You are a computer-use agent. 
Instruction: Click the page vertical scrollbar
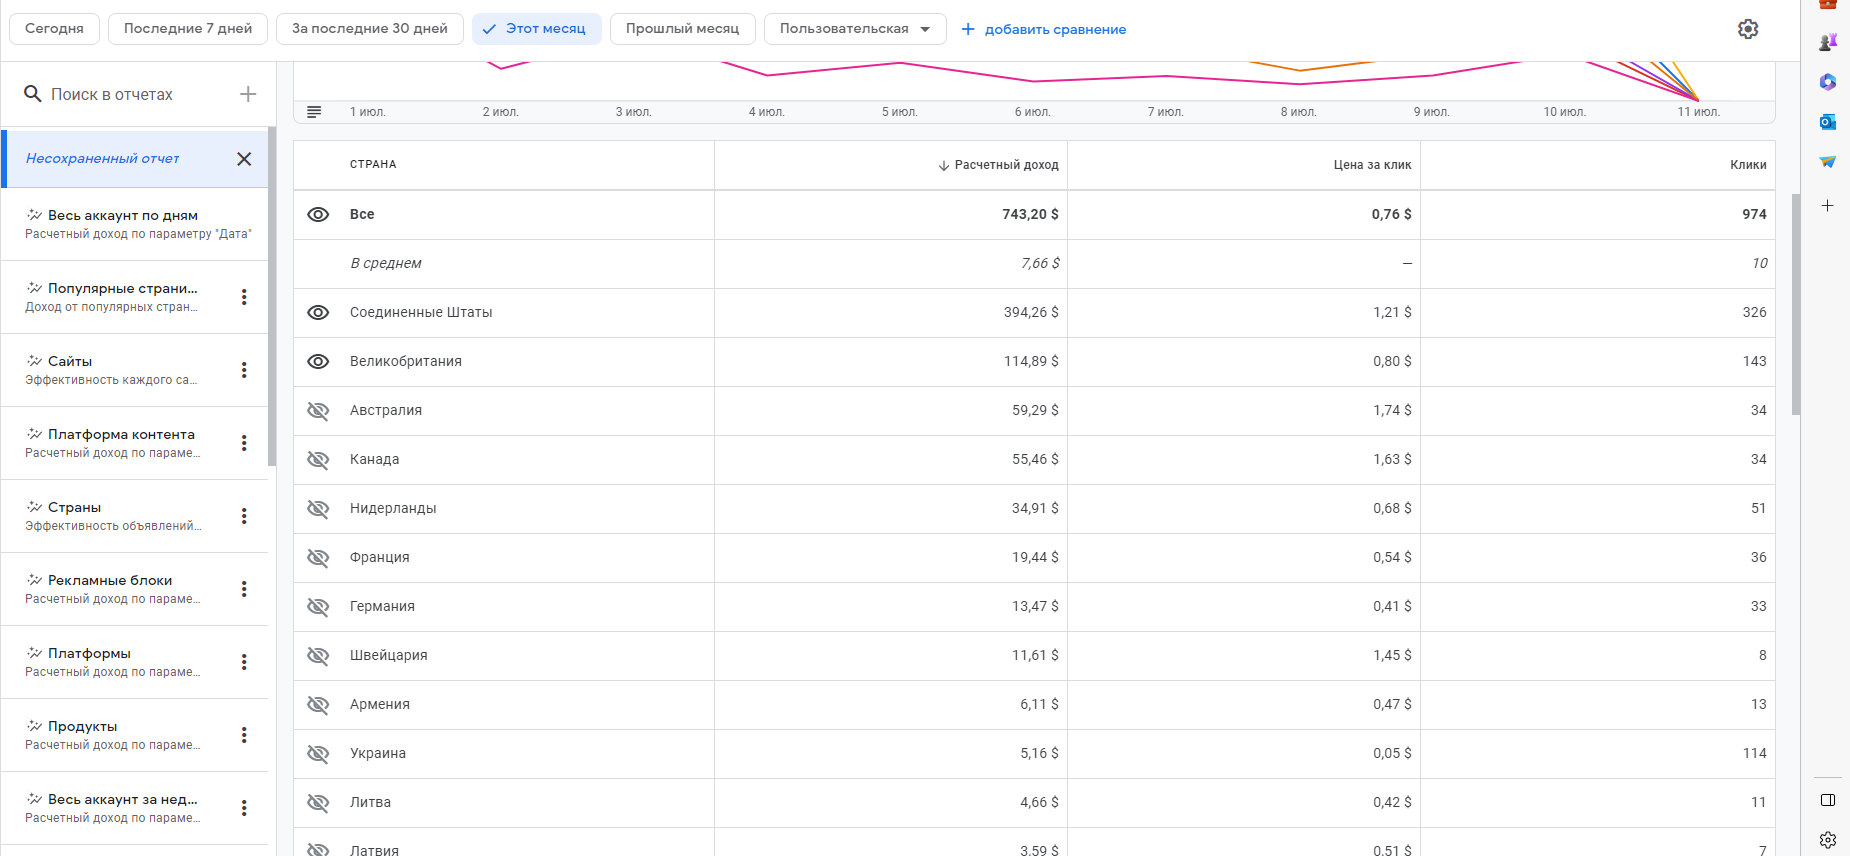coord(1796,304)
